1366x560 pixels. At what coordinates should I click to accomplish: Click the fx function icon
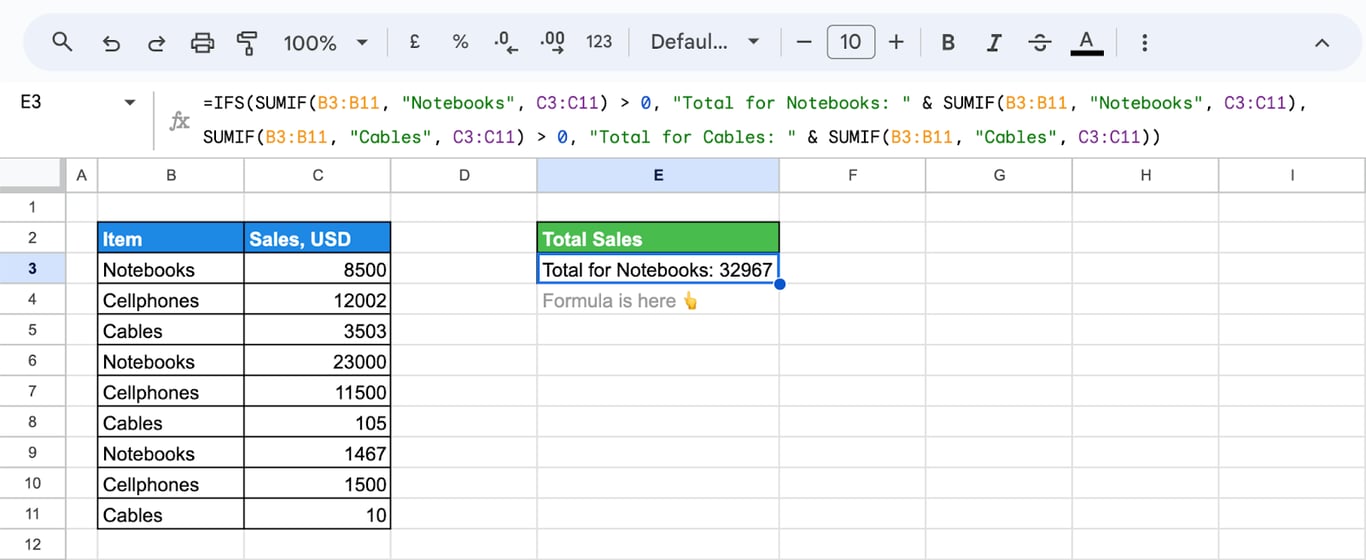click(x=179, y=121)
